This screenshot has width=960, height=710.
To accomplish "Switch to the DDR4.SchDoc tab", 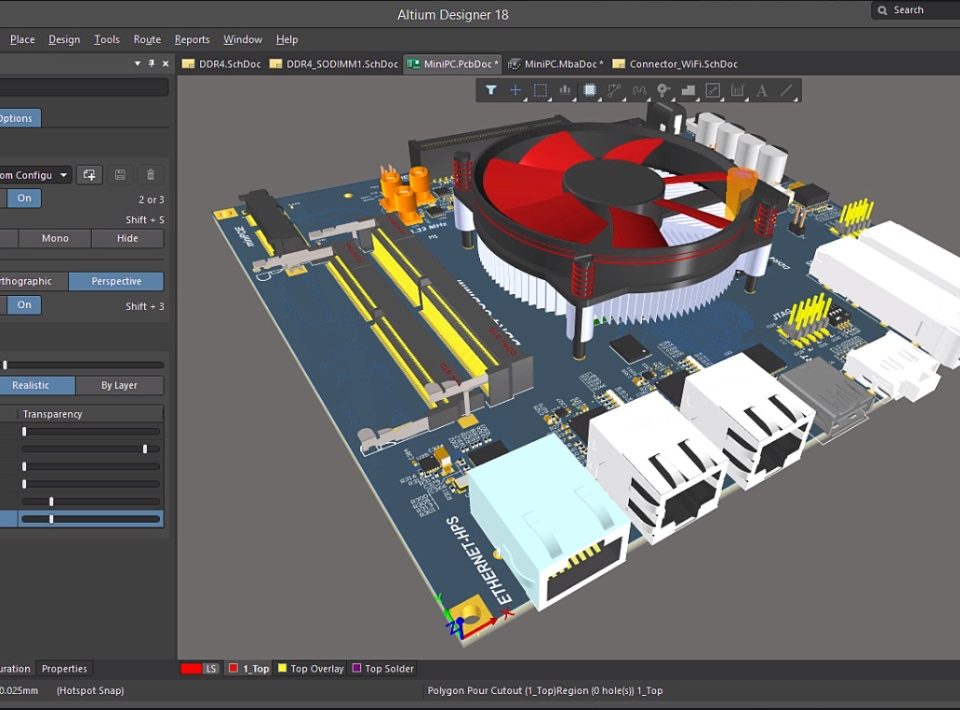I will click(222, 64).
